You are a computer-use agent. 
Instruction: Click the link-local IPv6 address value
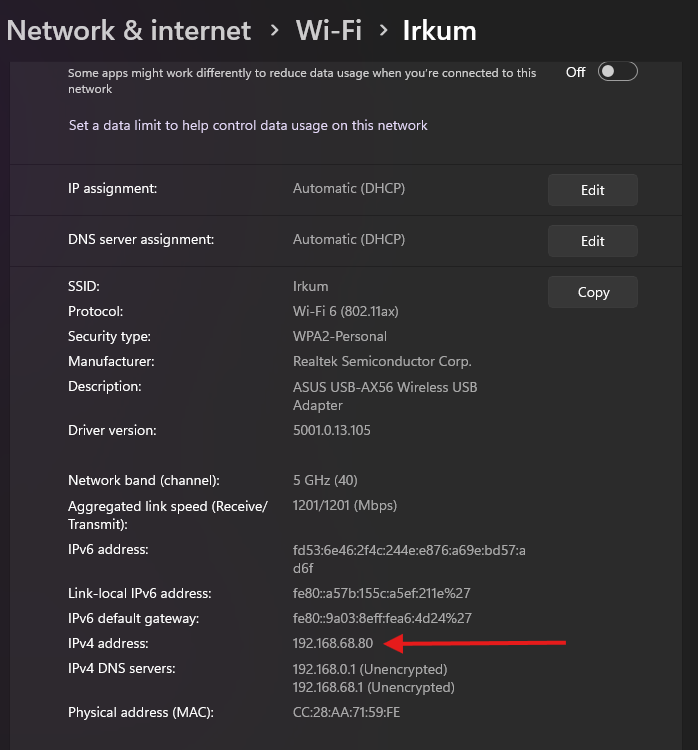click(x=381, y=593)
